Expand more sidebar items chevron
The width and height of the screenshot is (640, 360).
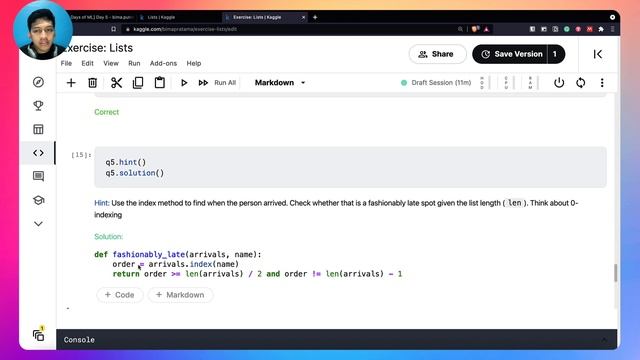coord(38,224)
